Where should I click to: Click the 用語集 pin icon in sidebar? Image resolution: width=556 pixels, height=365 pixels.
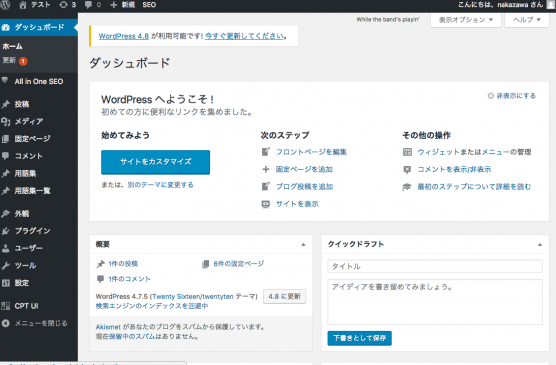(5, 173)
